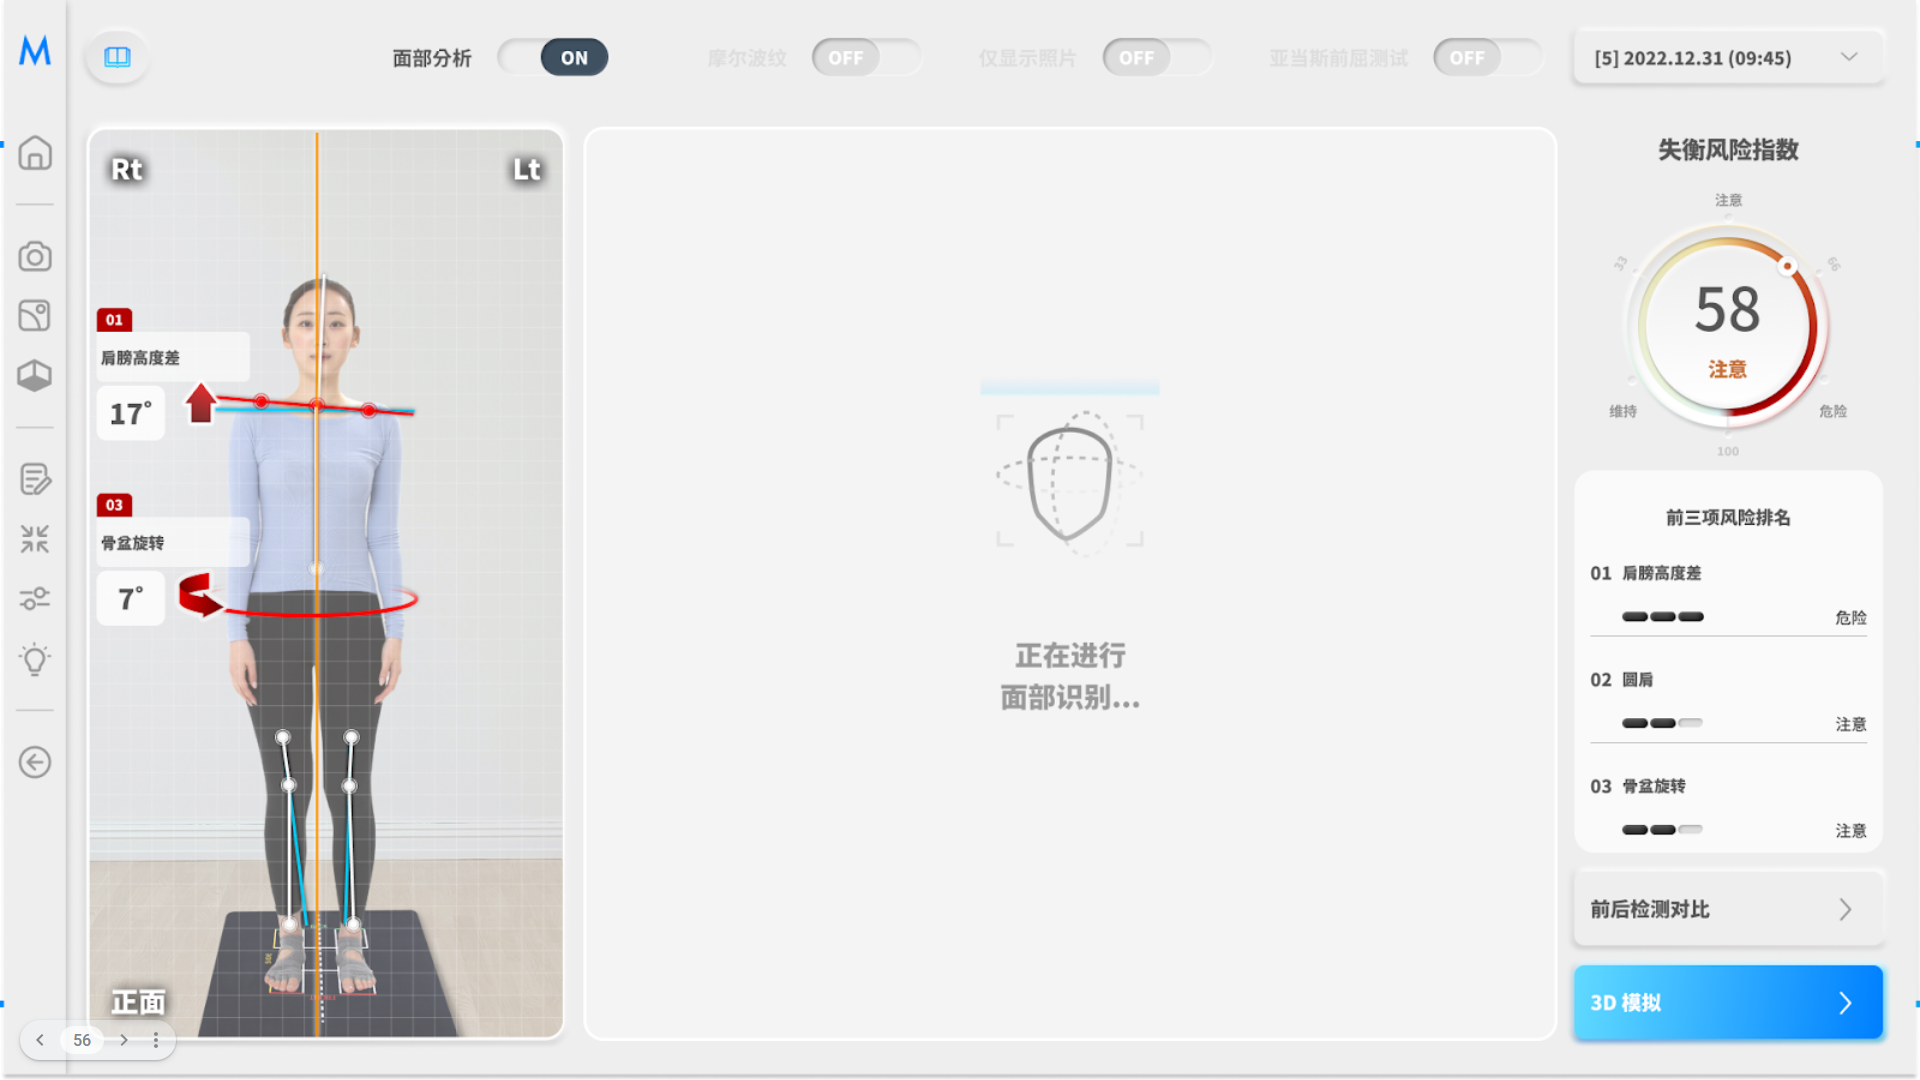Toggle 亚当斯前屈测试 switch on
Viewport: 1920px width, 1080px height.
(x=1487, y=58)
